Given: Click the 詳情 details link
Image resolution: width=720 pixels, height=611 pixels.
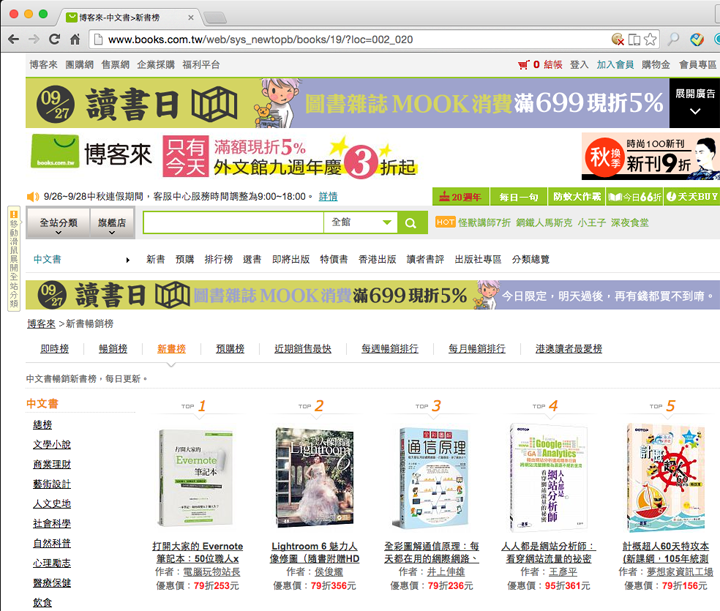Looking at the screenshot, I should pos(328,197).
